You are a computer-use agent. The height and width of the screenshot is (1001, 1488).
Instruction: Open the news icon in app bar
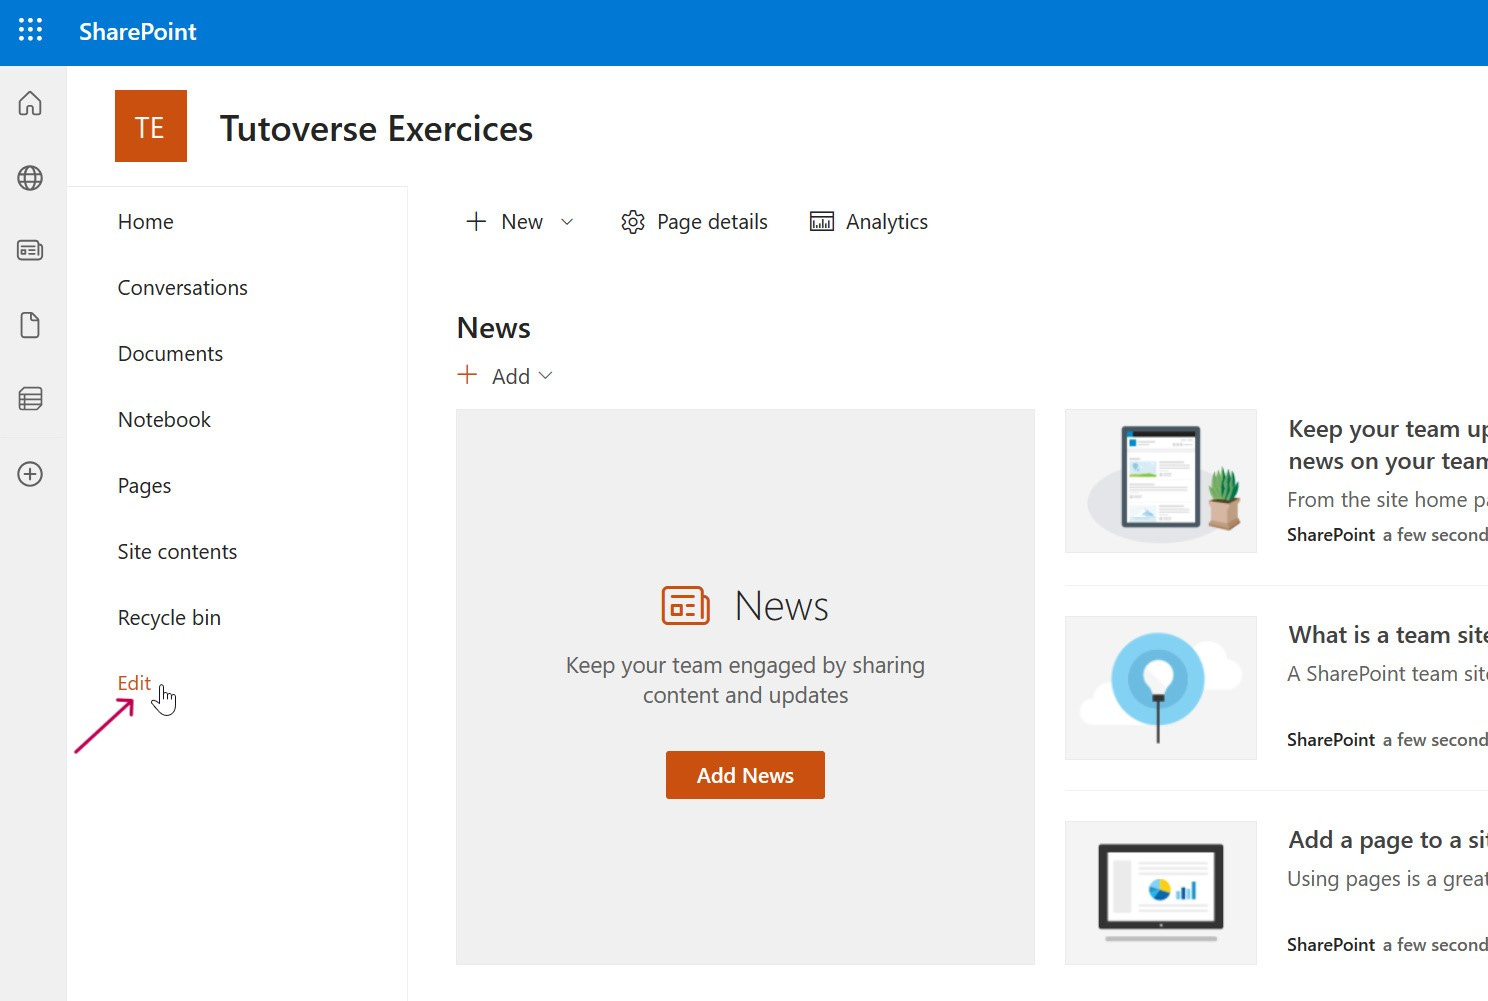click(30, 250)
